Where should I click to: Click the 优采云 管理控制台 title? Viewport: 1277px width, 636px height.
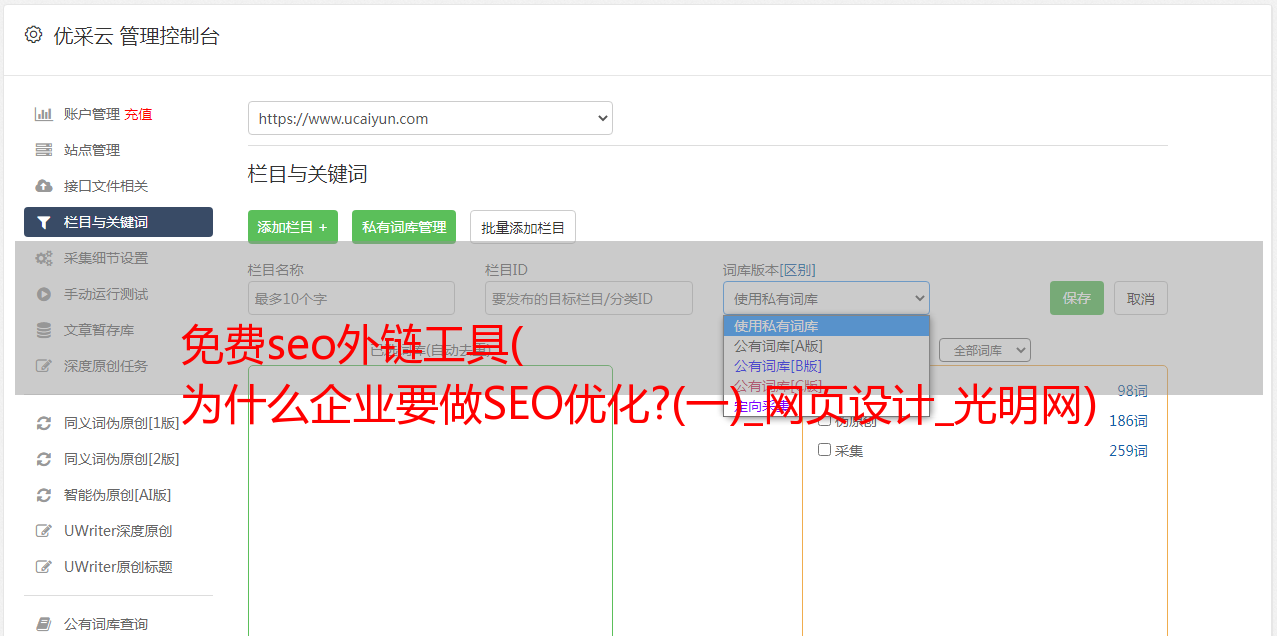[136, 36]
